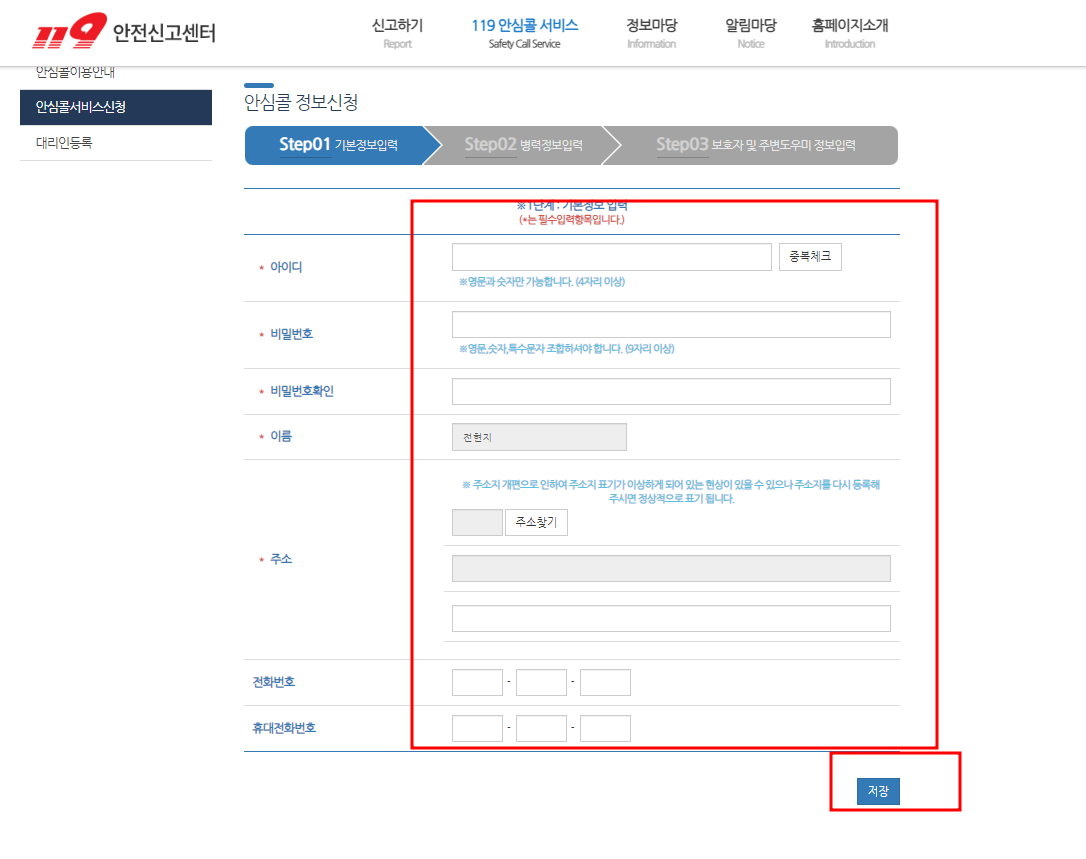Click the 휴대전화번호 field label
Screen dimensions: 1086x859
click(284, 728)
